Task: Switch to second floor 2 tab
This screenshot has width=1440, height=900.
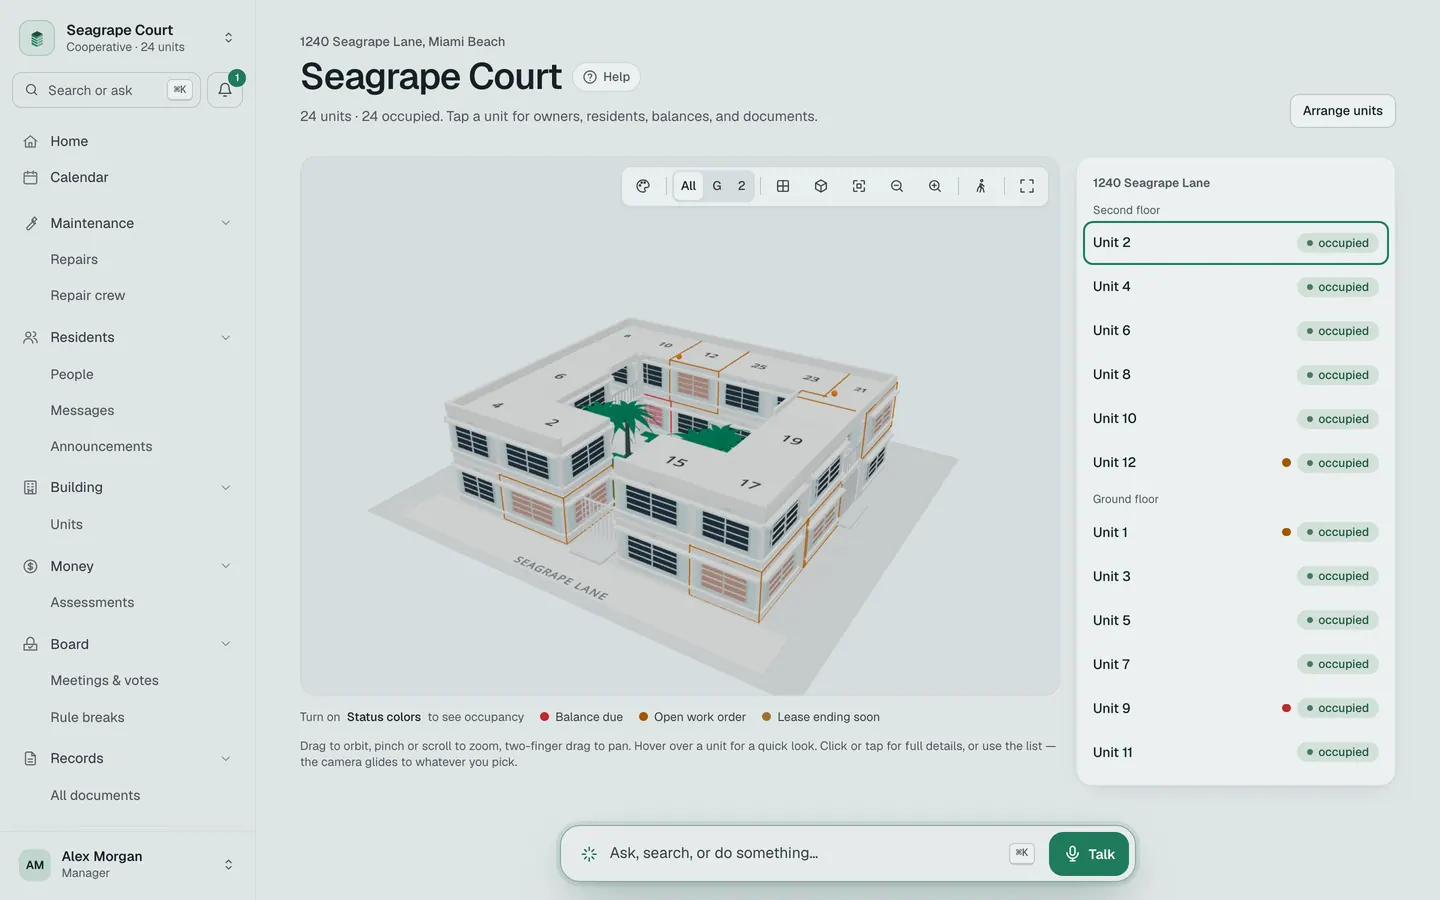Action: click(741, 186)
